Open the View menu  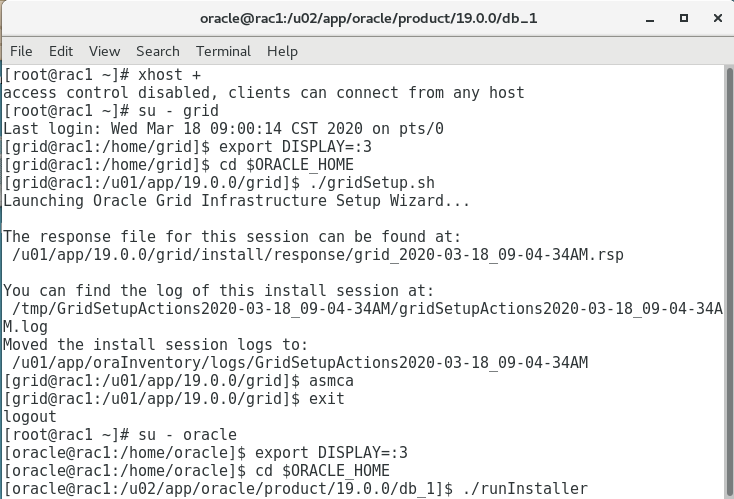104,51
